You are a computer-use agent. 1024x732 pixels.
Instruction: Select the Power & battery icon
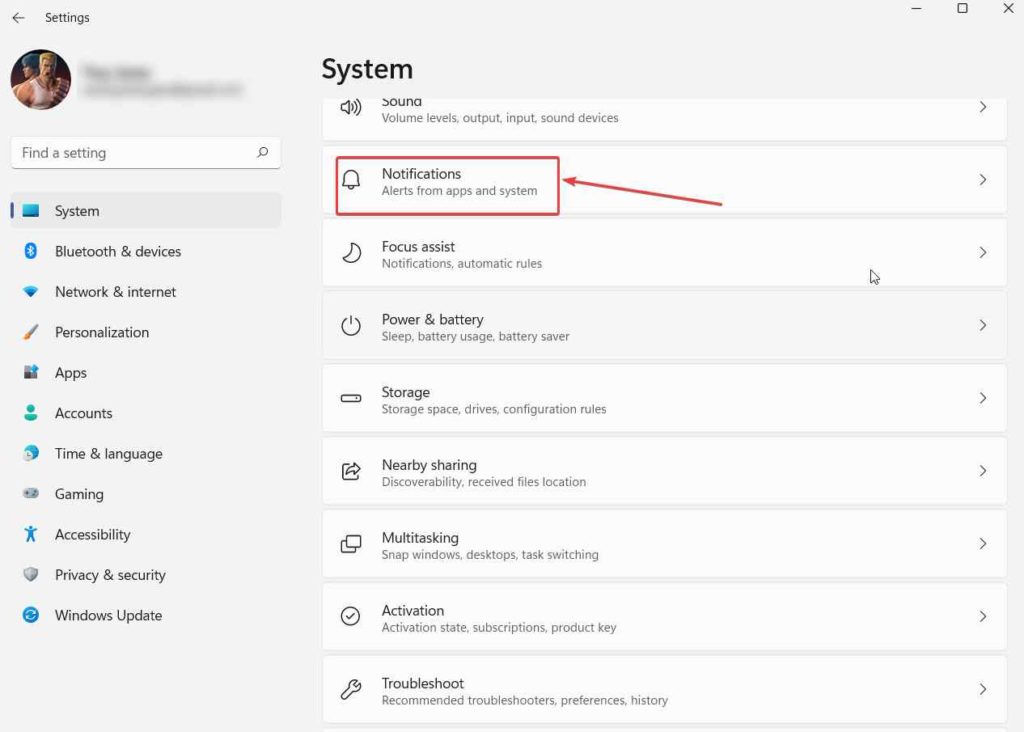tap(350, 325)
